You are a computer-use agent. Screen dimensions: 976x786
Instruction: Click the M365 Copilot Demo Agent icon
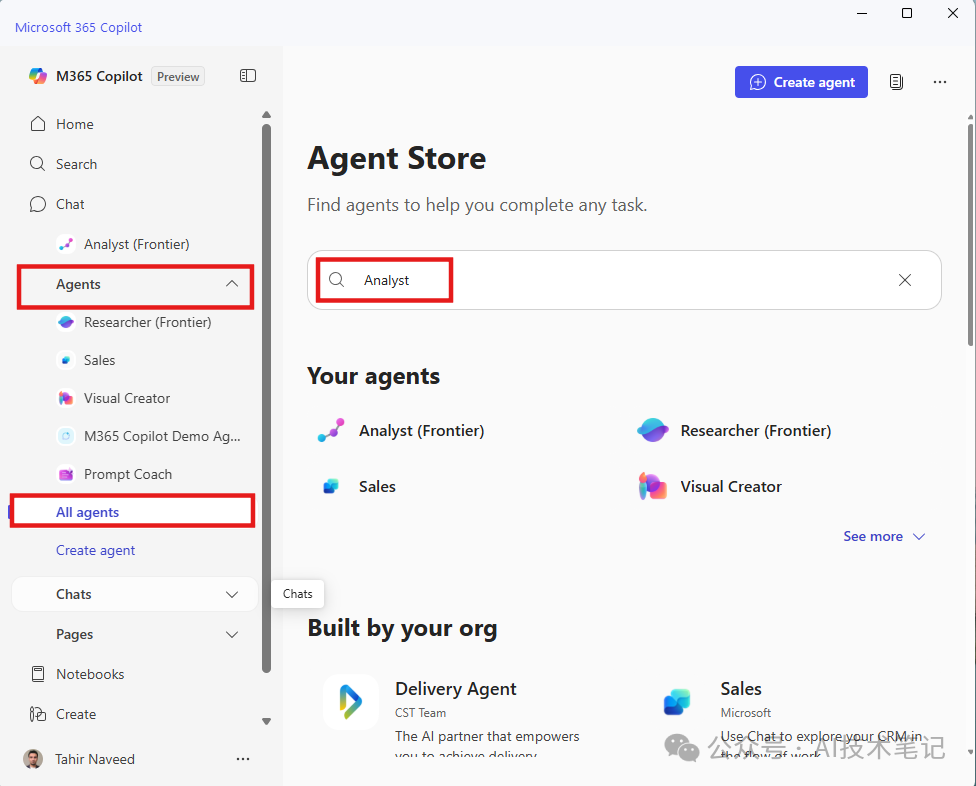(66, 436)
